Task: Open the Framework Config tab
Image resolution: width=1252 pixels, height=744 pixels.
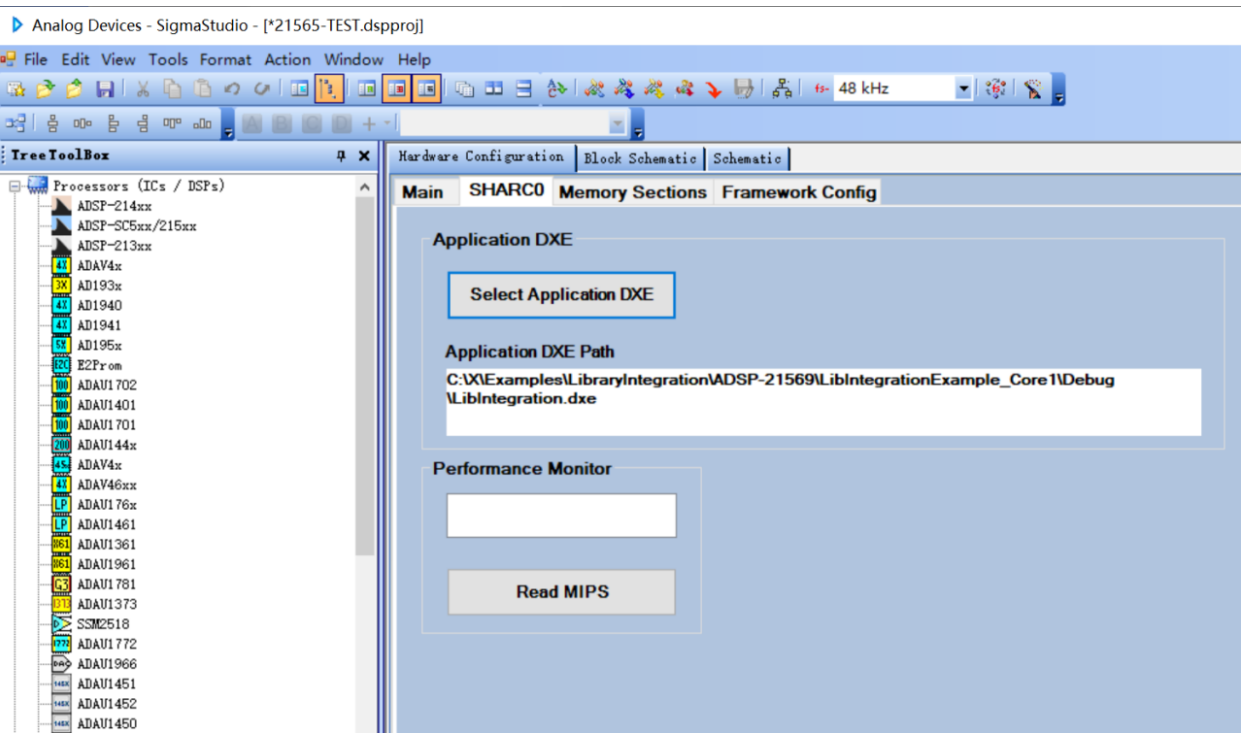Action: coord(799,192)
